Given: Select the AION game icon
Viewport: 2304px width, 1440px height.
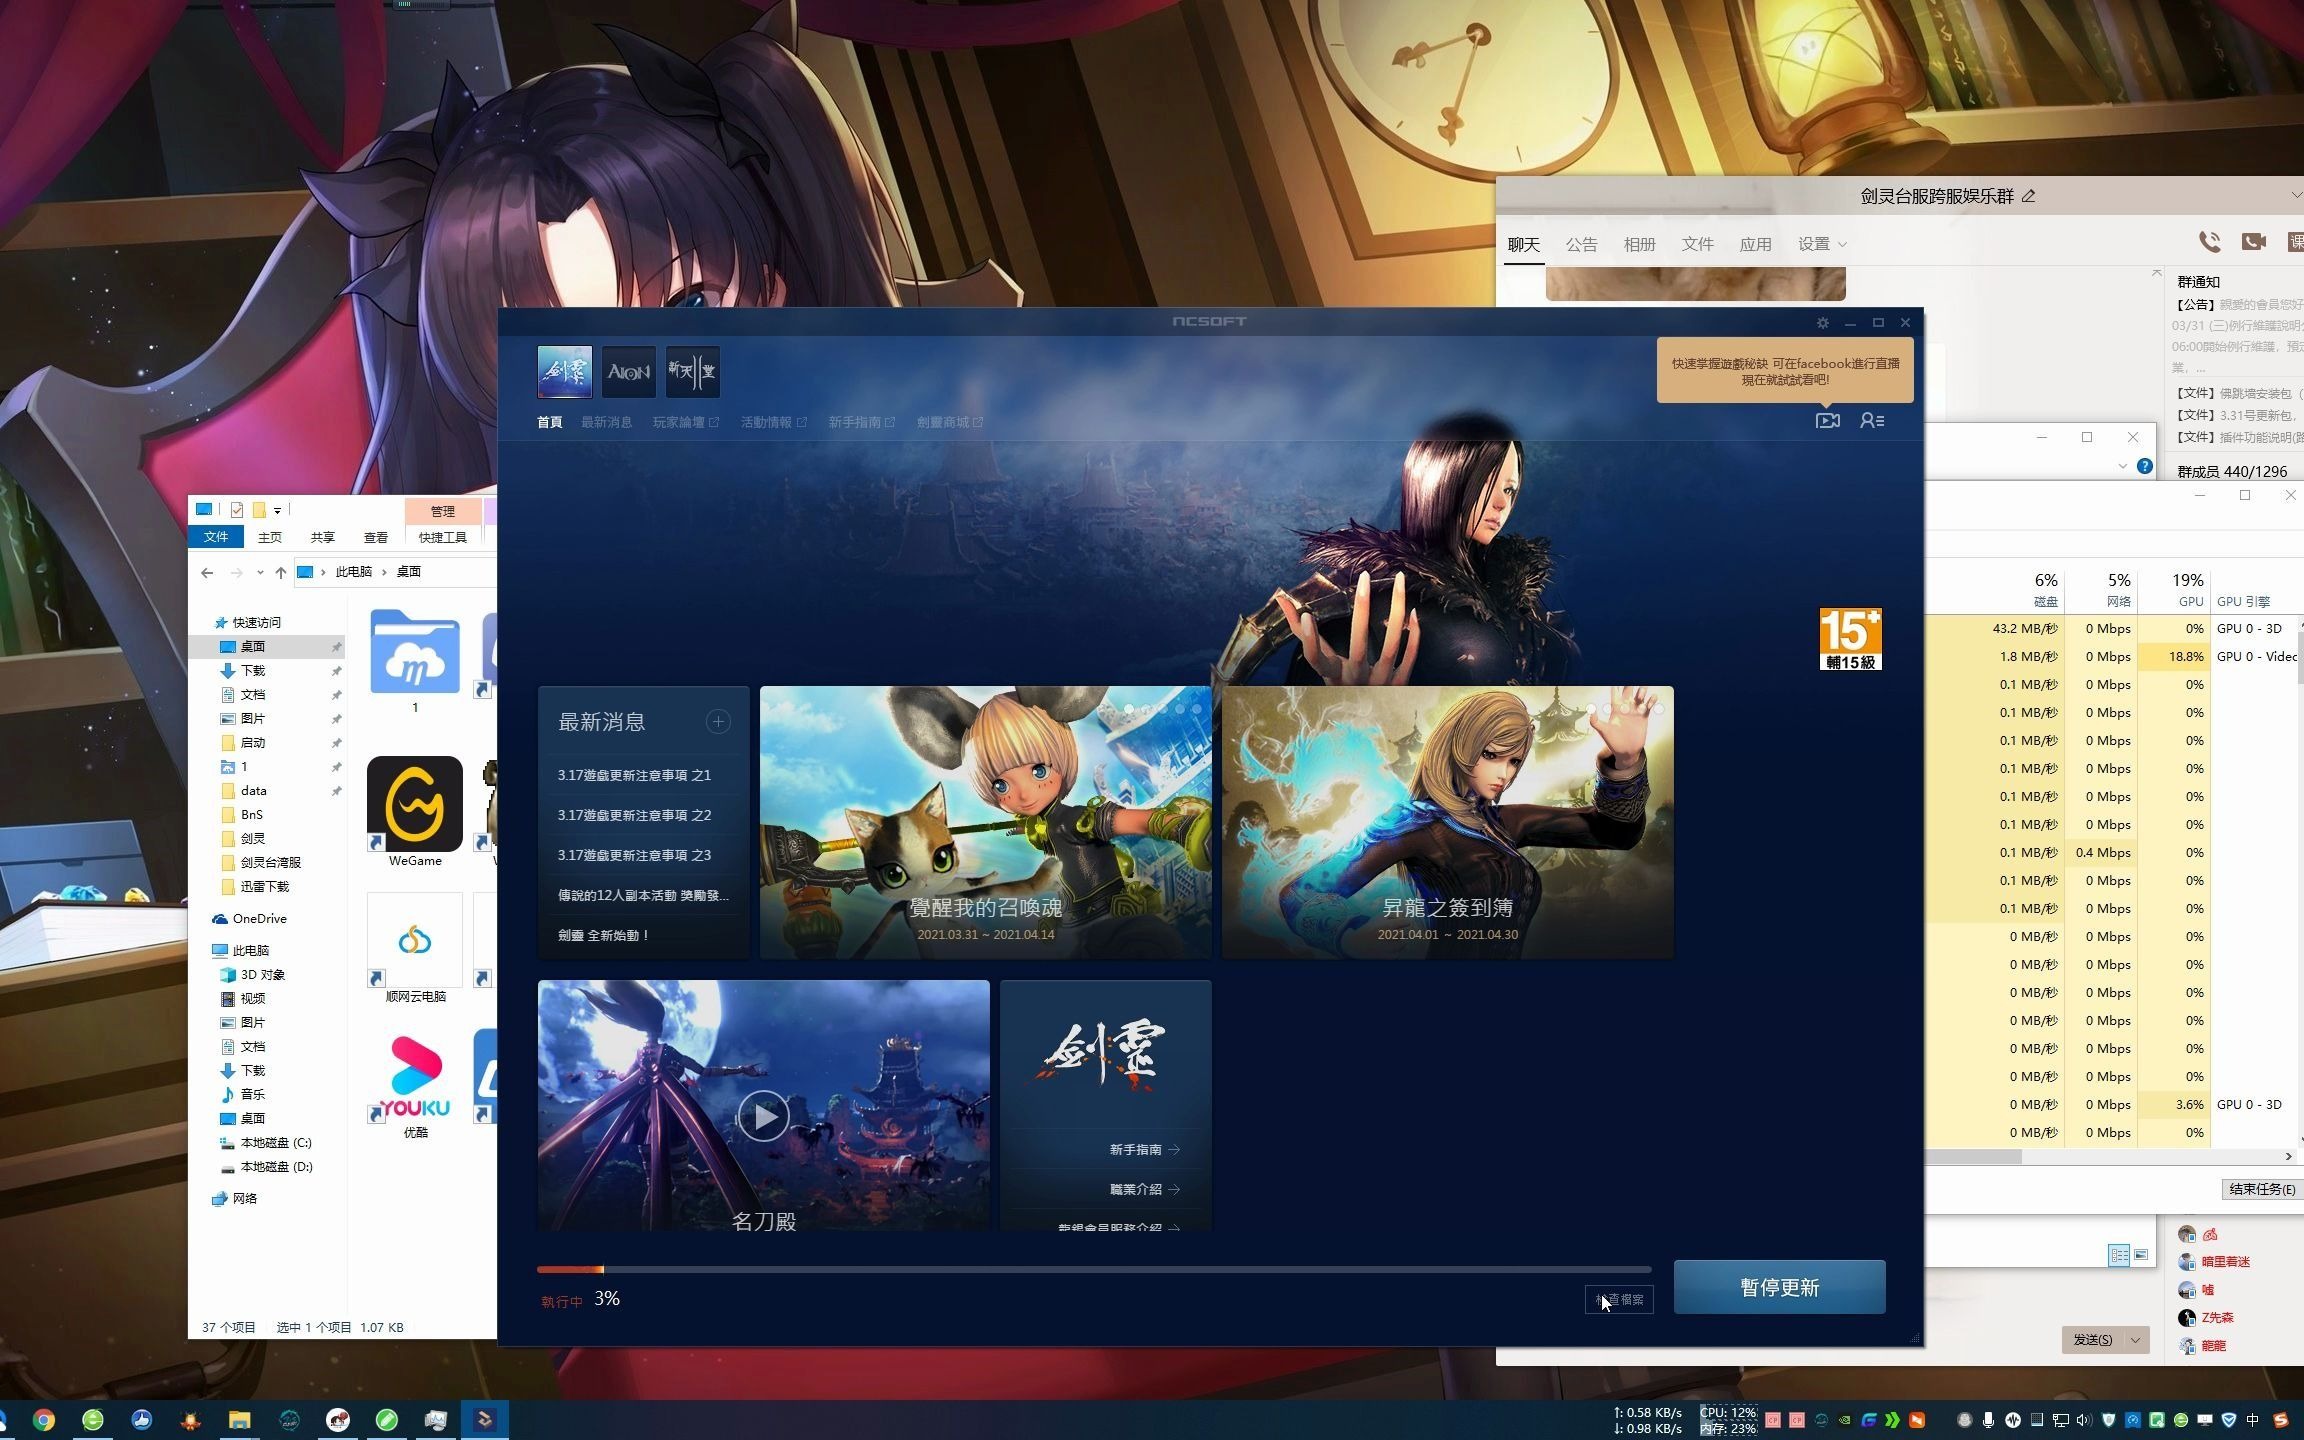Looking at the screenshot, I should coord(629,372).
